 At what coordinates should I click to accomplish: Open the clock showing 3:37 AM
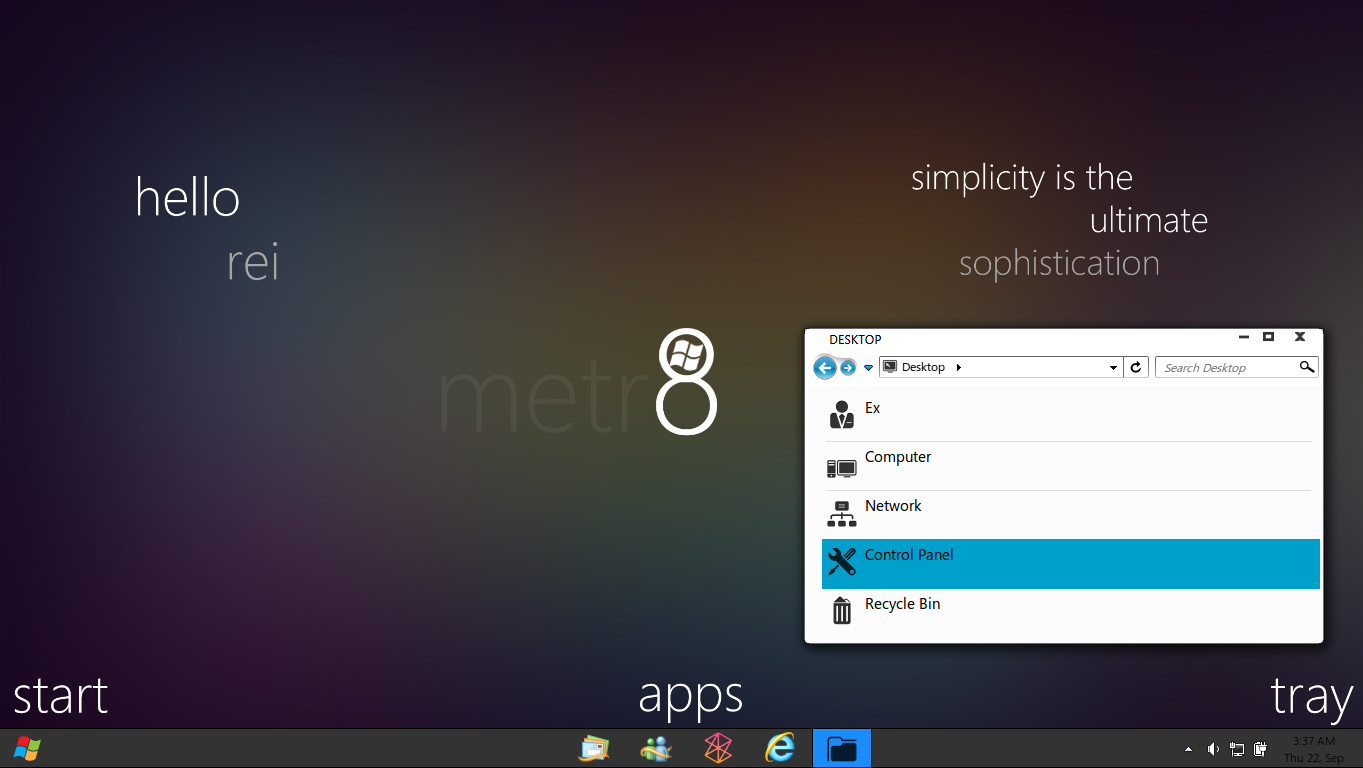pos(1314,749)
